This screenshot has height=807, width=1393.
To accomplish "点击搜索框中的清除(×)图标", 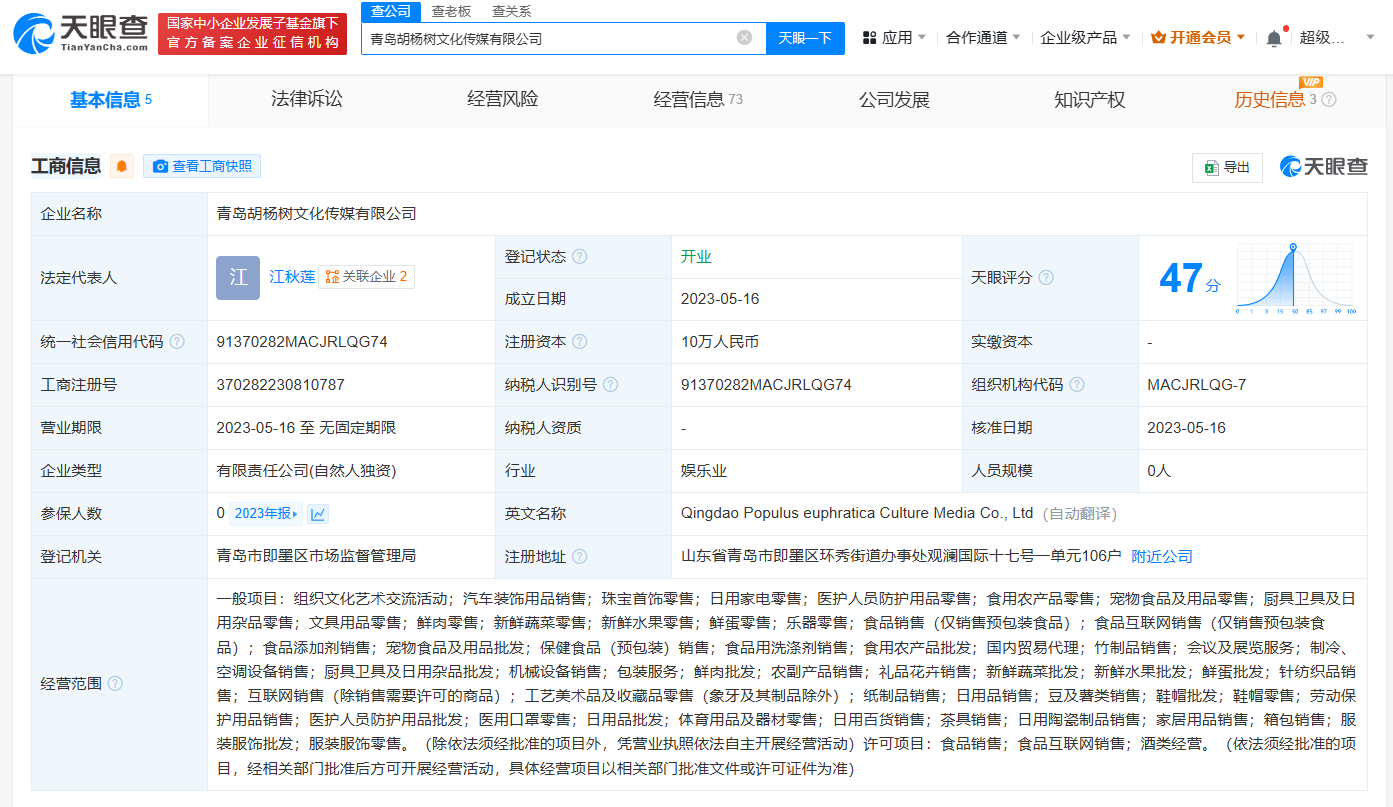I will [x=744, y=36].
